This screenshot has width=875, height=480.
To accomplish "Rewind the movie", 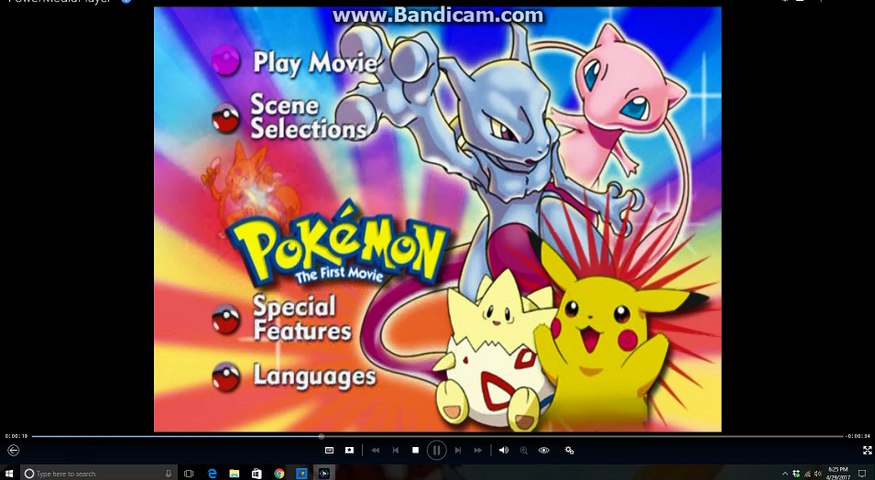I will coord(376,450).
